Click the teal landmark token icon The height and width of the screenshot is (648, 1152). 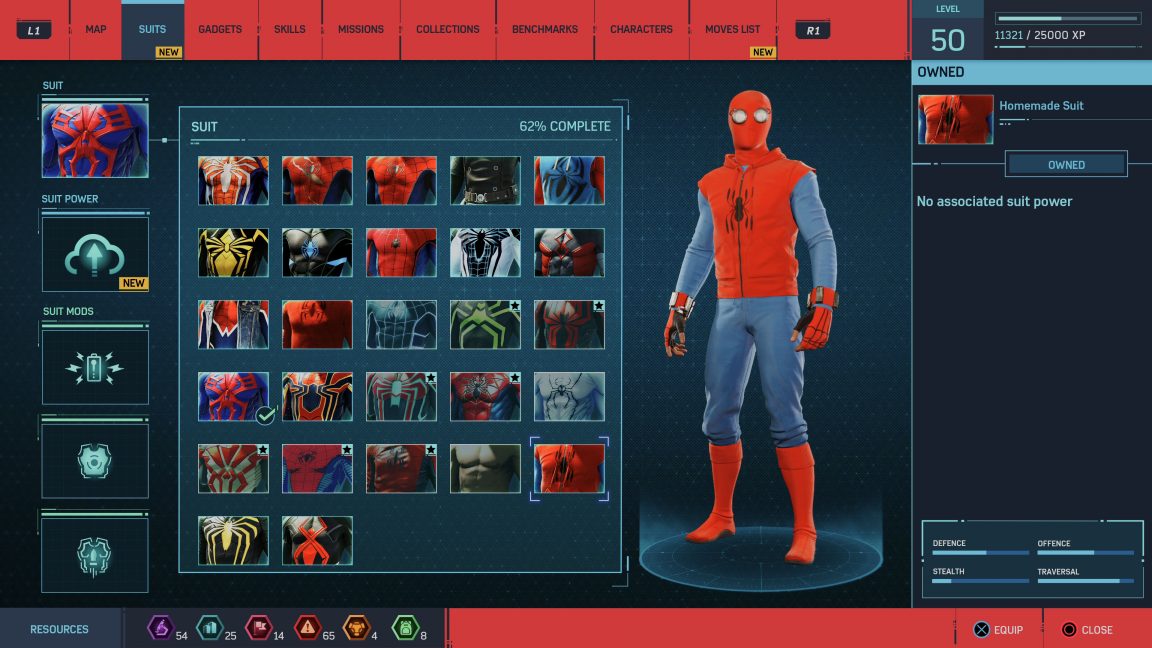pos(209,627)
